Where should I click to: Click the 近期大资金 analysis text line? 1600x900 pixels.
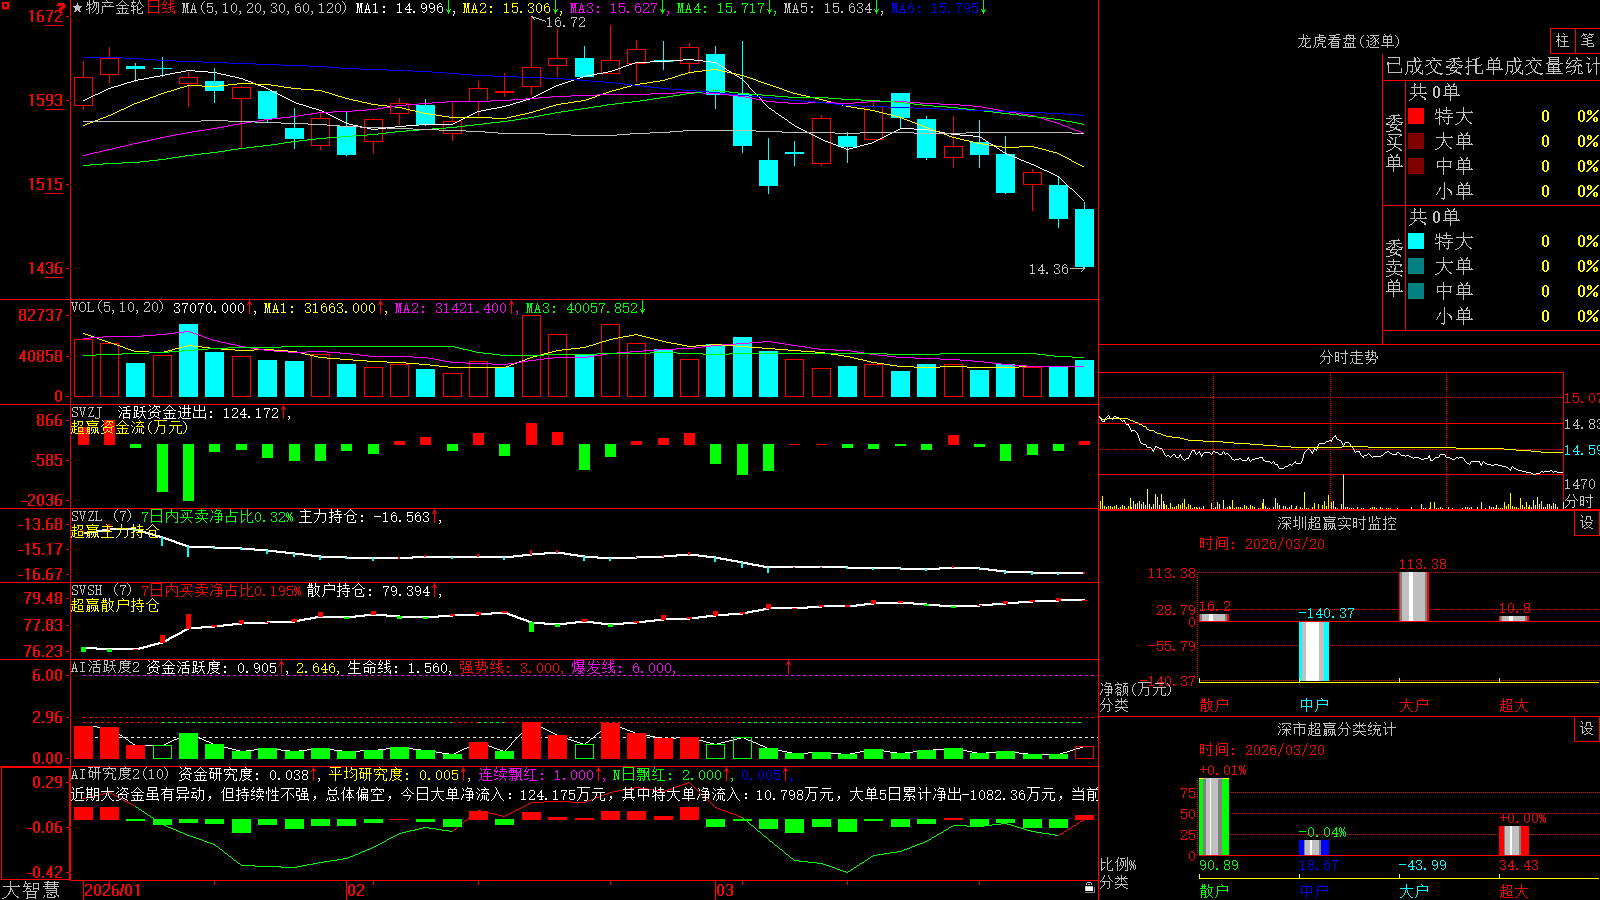click(584, 794)
